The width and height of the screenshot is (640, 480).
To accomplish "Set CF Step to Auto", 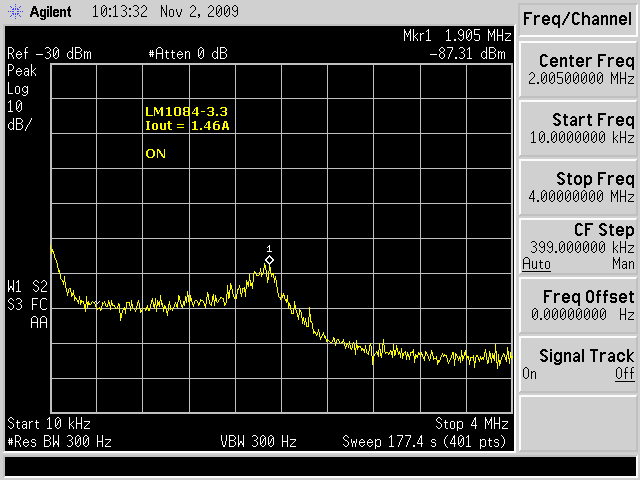I will pos(536,264).
